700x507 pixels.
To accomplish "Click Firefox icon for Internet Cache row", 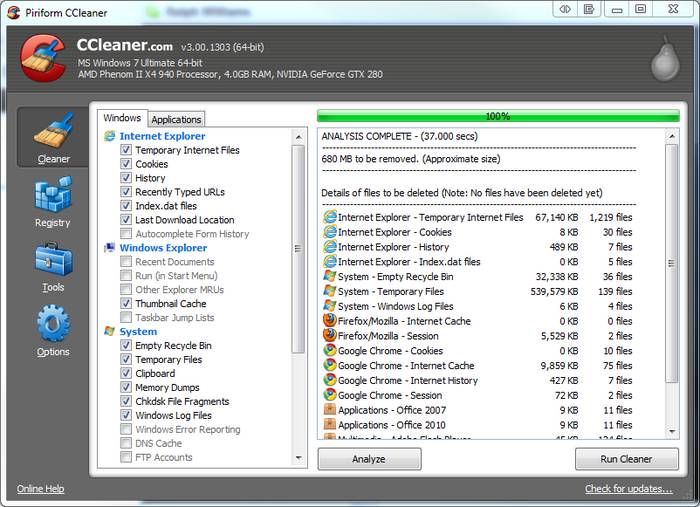I will (330, 321).
